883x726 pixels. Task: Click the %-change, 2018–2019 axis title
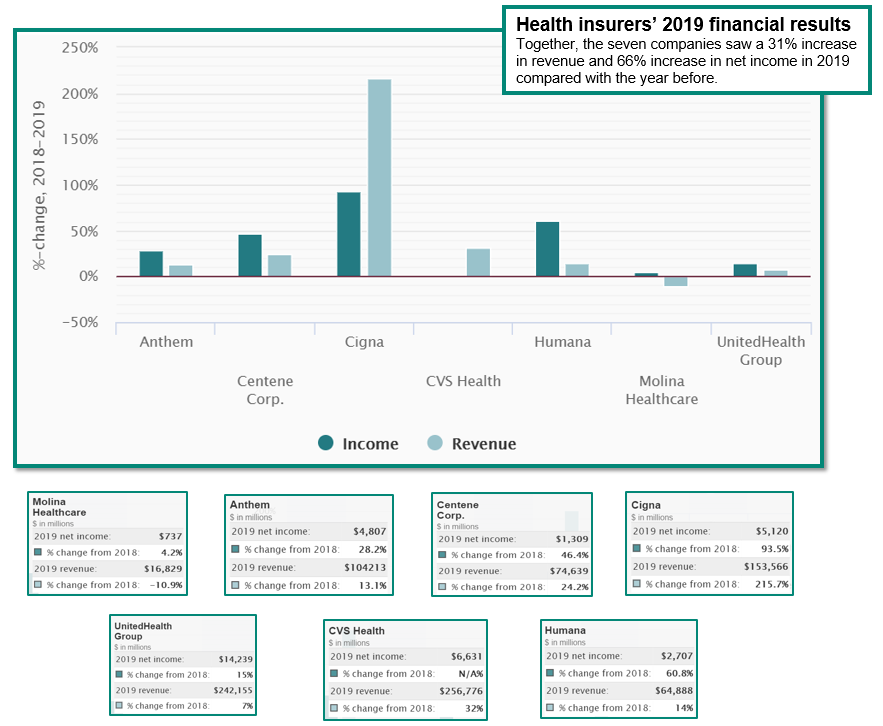[39, 185]
